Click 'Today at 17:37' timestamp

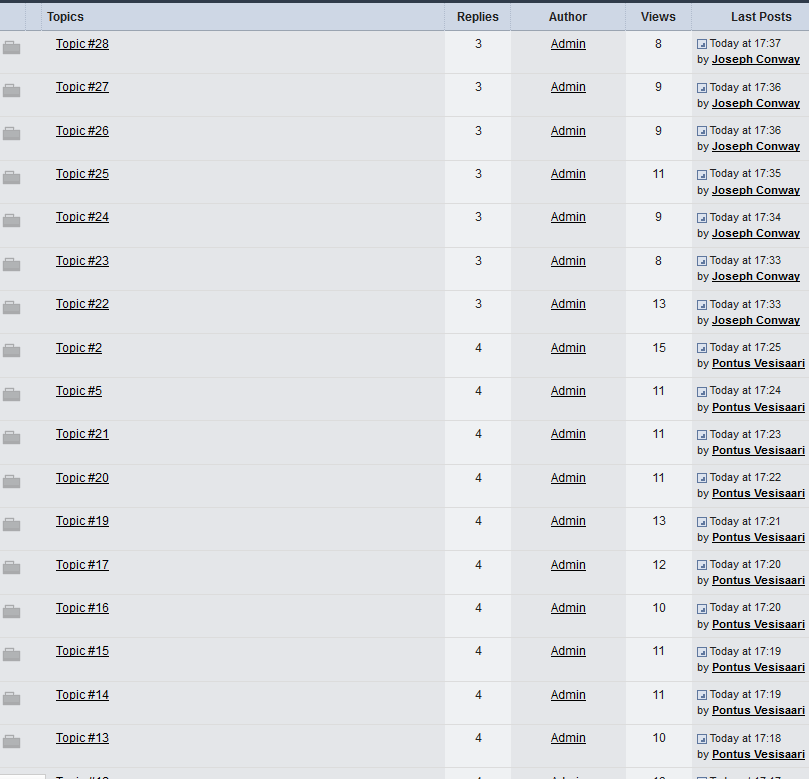click(745, 43)
